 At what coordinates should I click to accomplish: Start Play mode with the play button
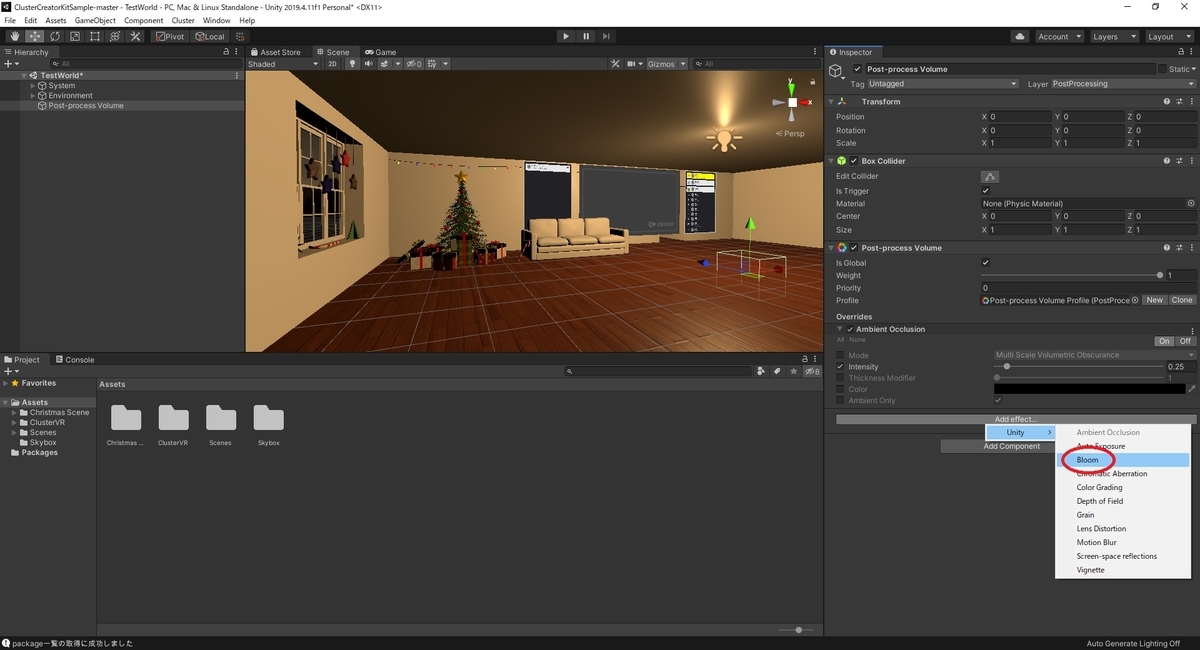point(565,36)
